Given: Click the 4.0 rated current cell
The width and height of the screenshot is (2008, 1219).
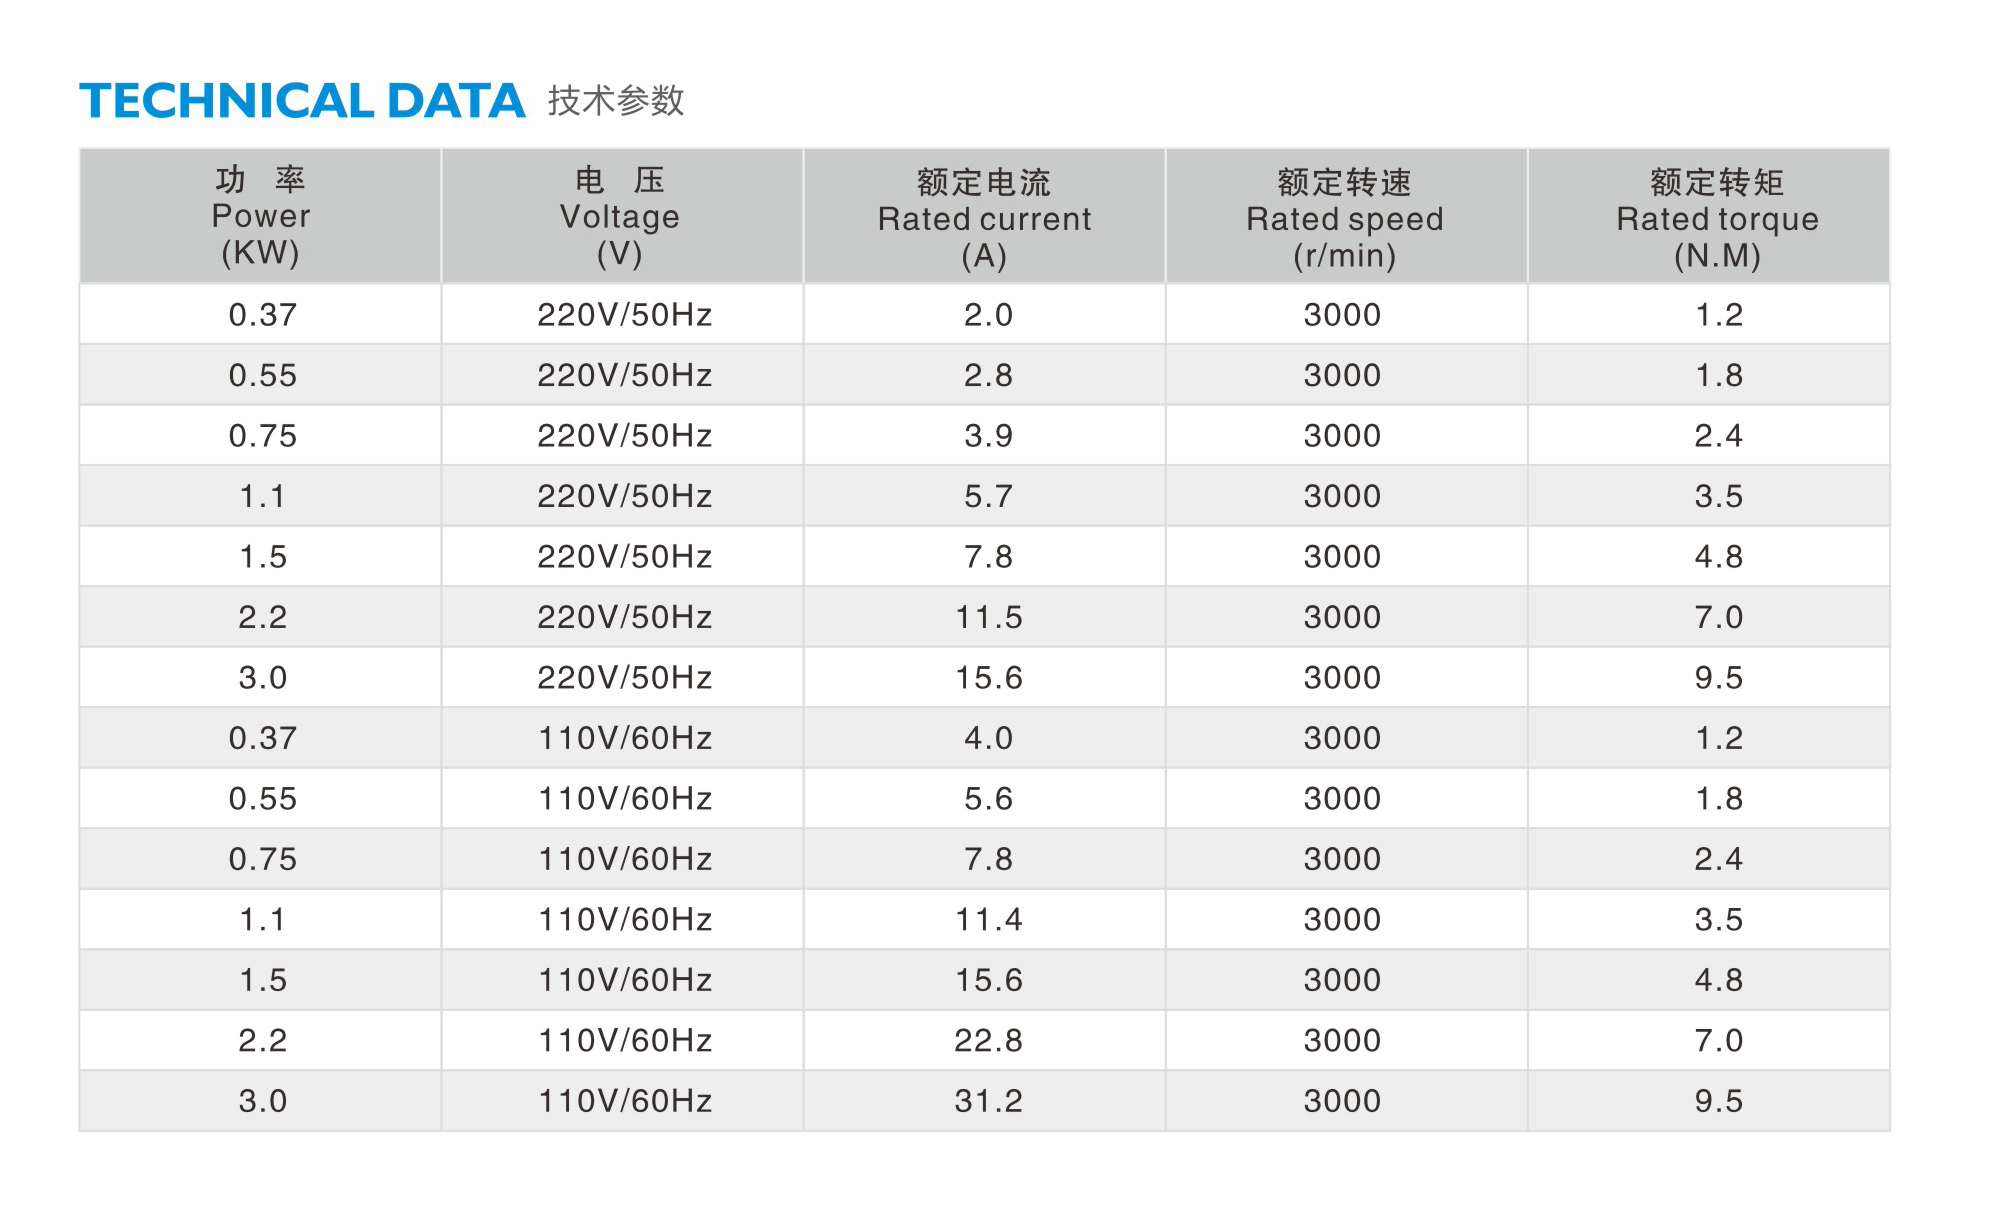Looking at the screenshot, I should [984, 738].
